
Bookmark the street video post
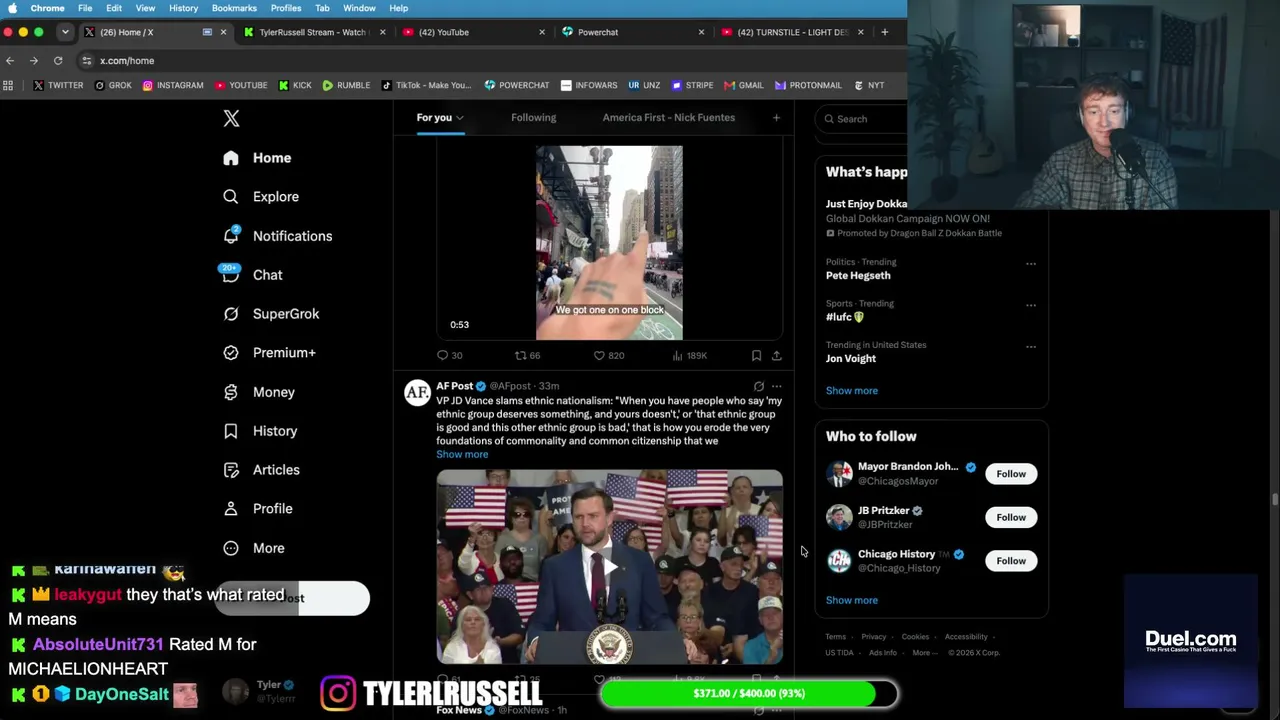pyautogui.click(x=756, y=355)
